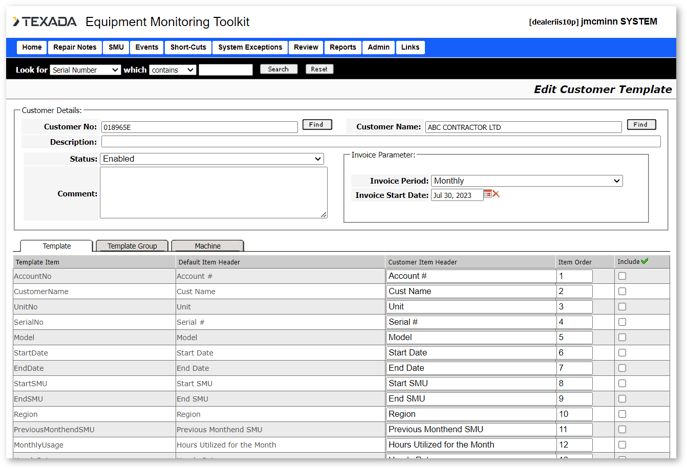Viewport: 687px width, 469px height.
Task: Clear the Invoice Start Date with red X
Action: (x=496, y=195)
